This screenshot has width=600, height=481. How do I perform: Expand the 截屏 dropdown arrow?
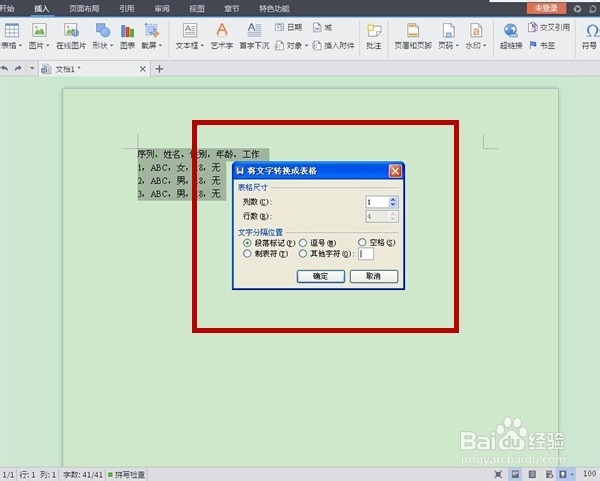160,46
